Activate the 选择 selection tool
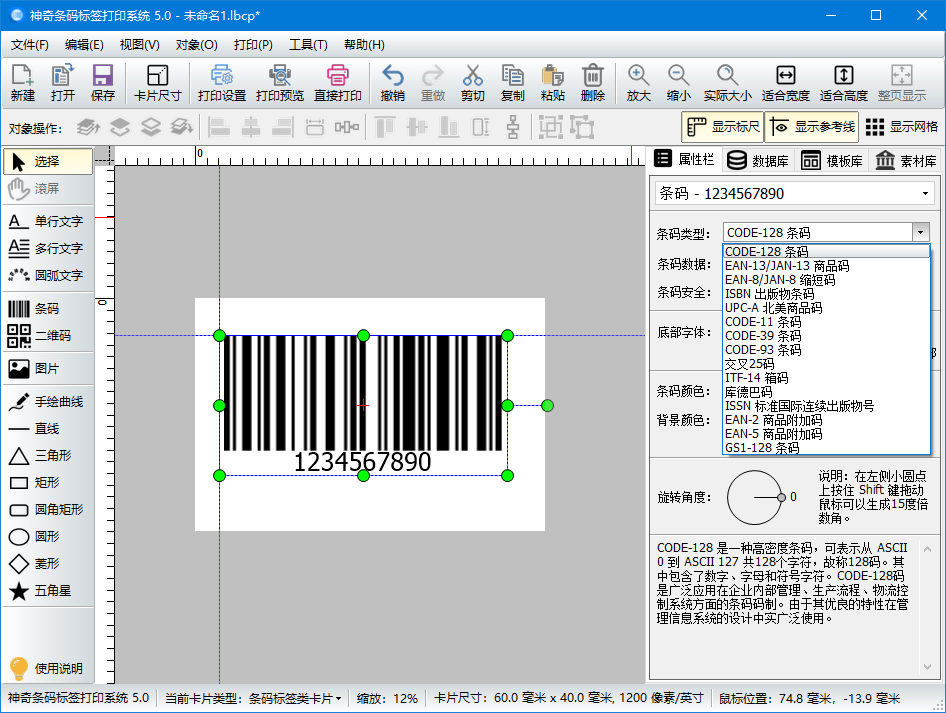 48,162
